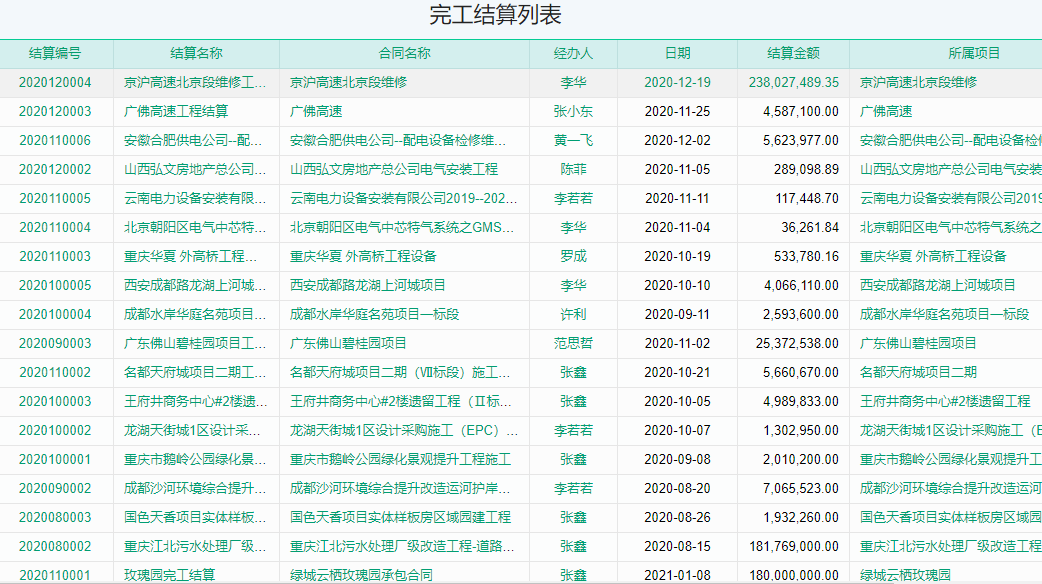This screenshot has height=584, width=1042.
Task: Click date 2020-12-02
Action: click(677, 141)
